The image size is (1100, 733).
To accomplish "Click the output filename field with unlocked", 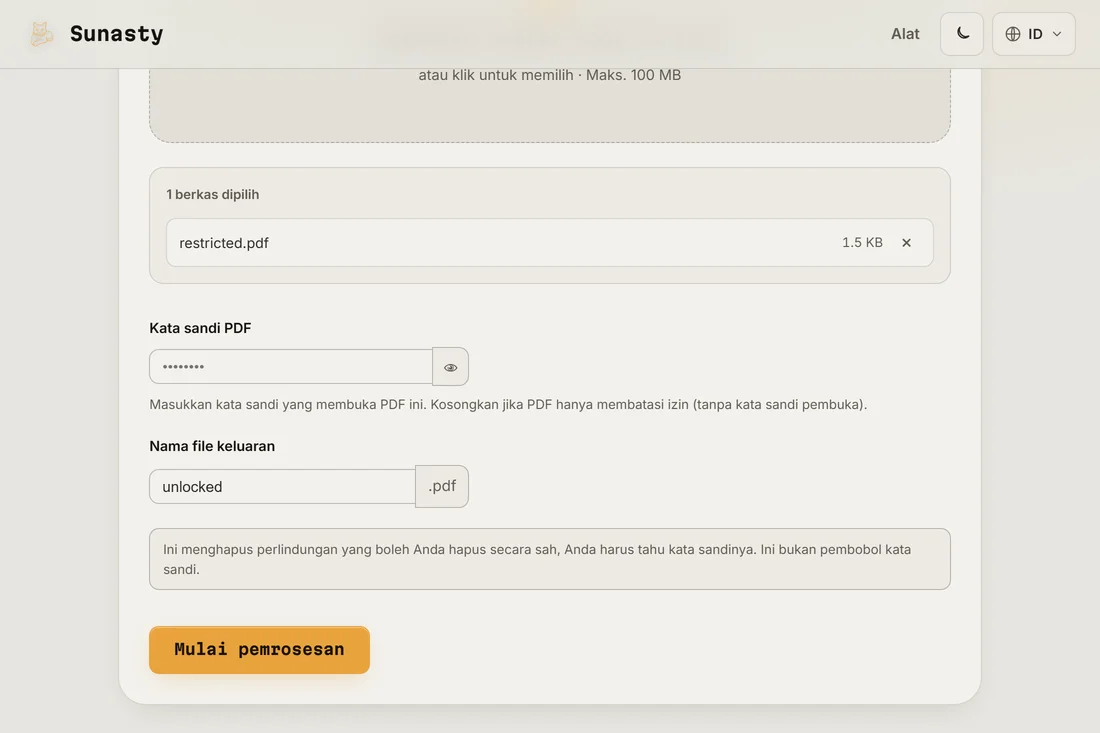I will [283, 486].
